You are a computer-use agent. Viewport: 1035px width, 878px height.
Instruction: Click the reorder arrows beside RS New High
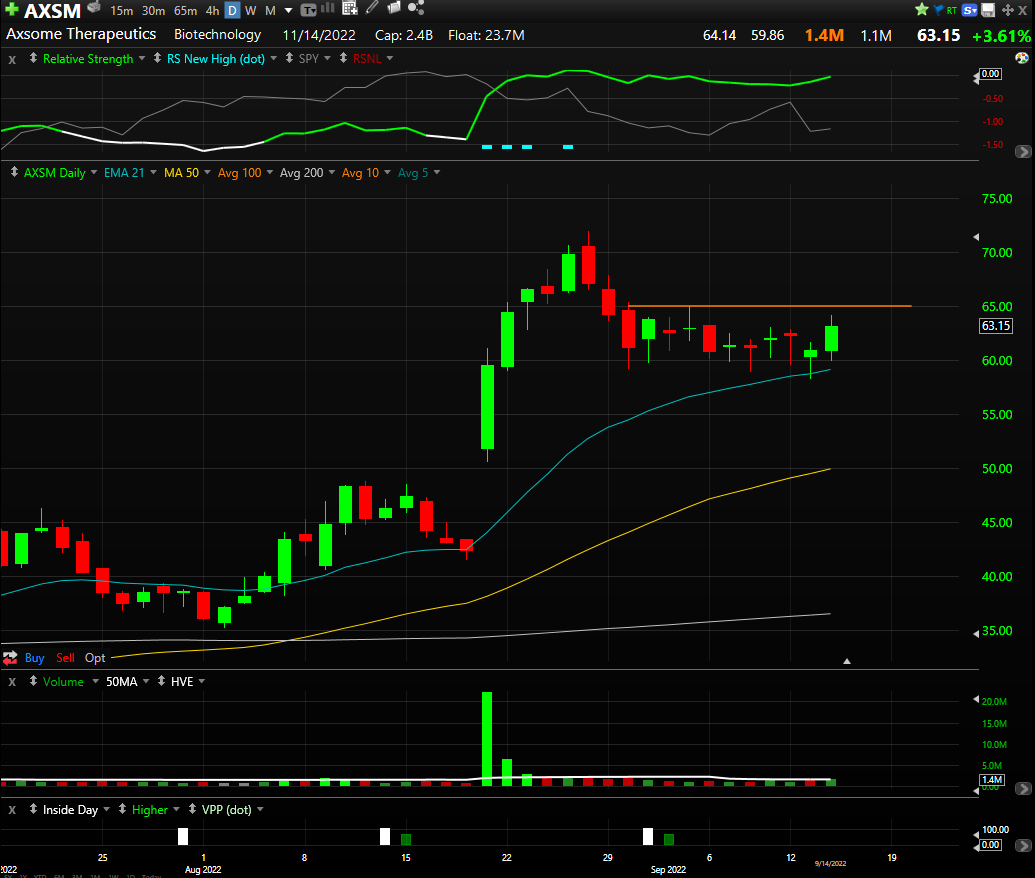click(x=157, y=58)
